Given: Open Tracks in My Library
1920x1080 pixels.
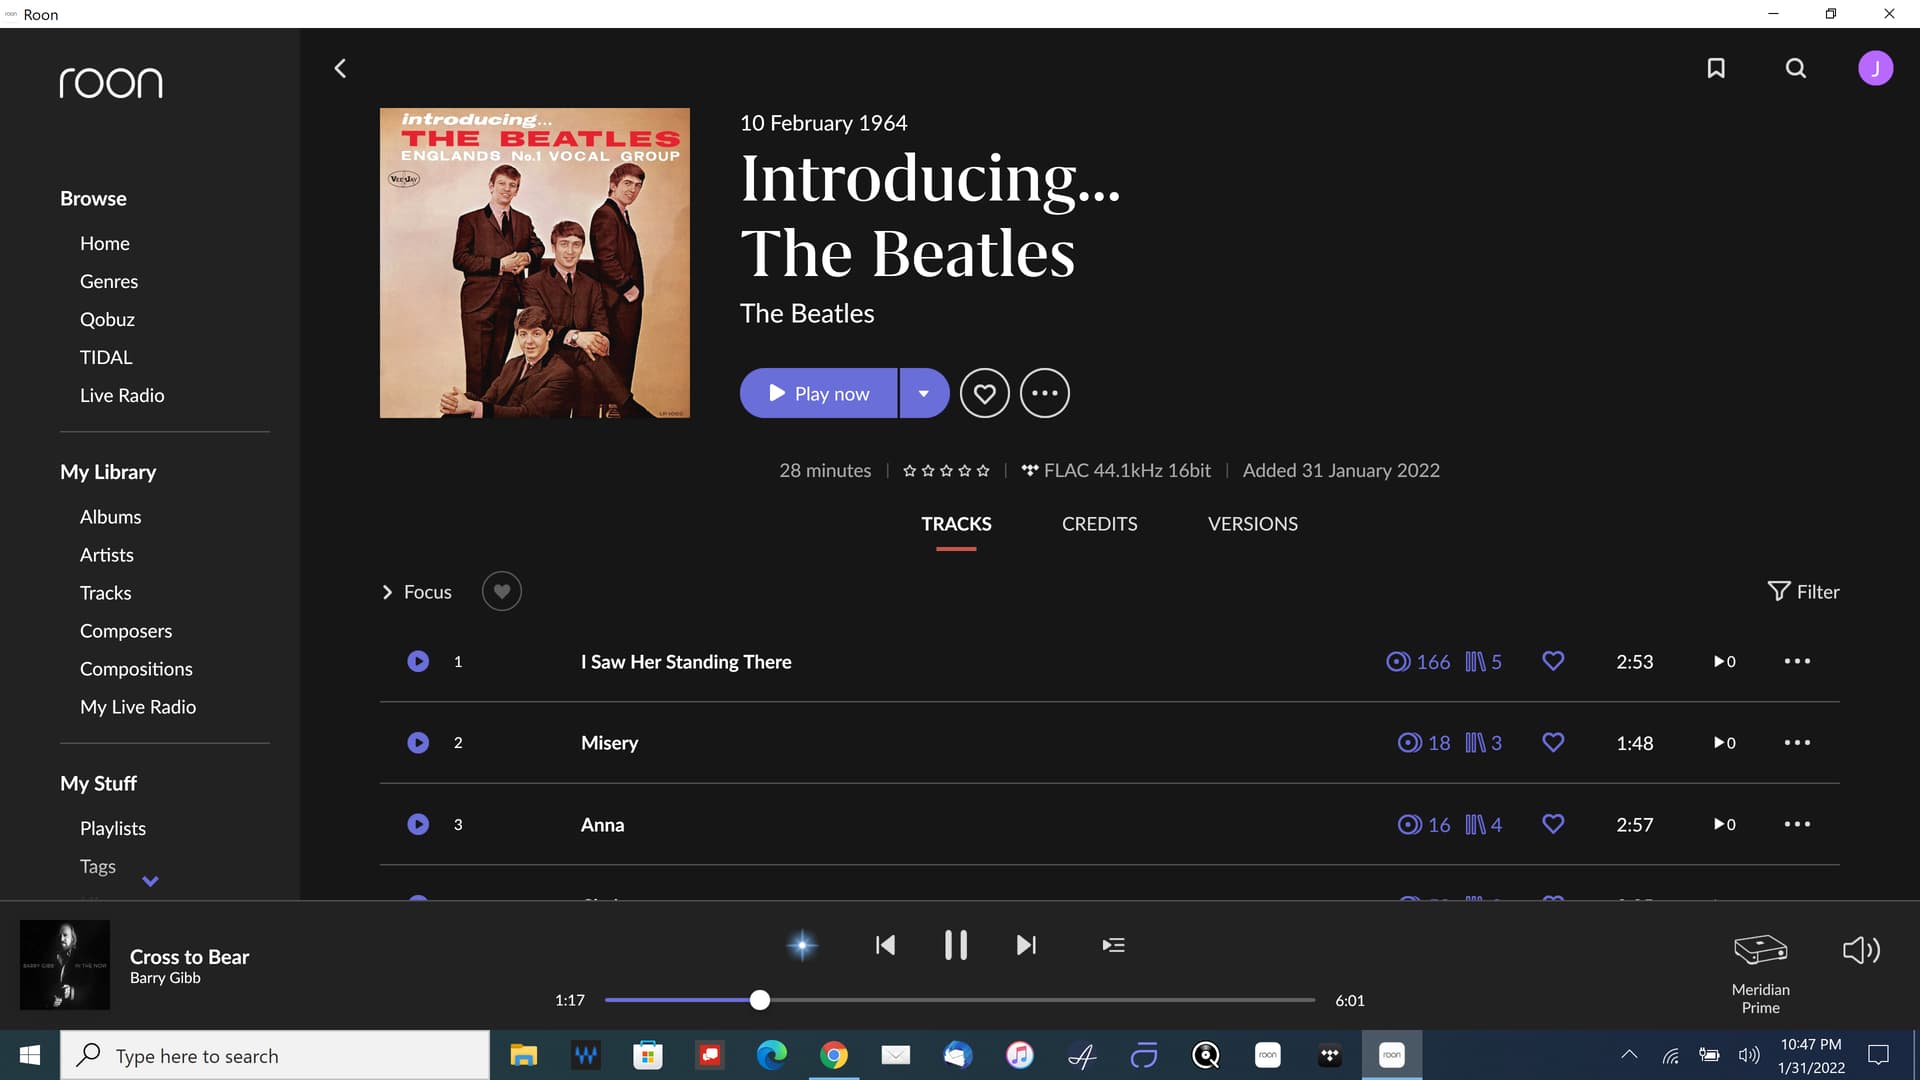Looking at the screenshot, I should [105, 593].
